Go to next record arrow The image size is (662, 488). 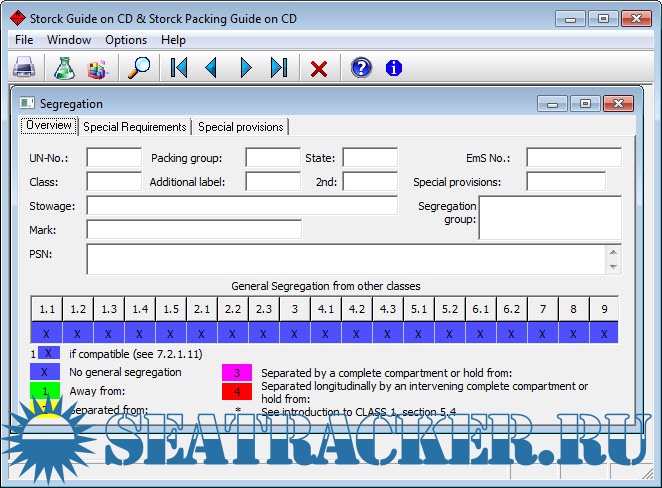click(x=246, y=68)
